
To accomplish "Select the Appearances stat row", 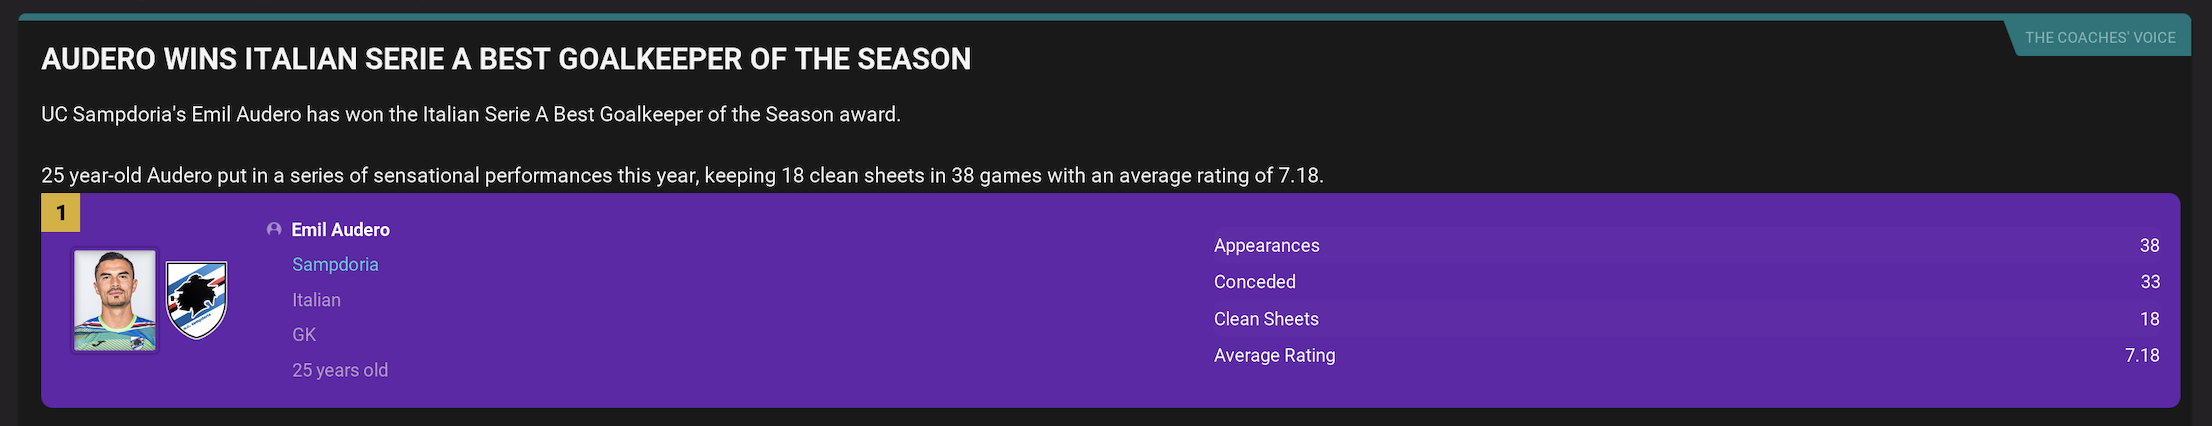I will pyautogui.click(x=1686, y=246).
